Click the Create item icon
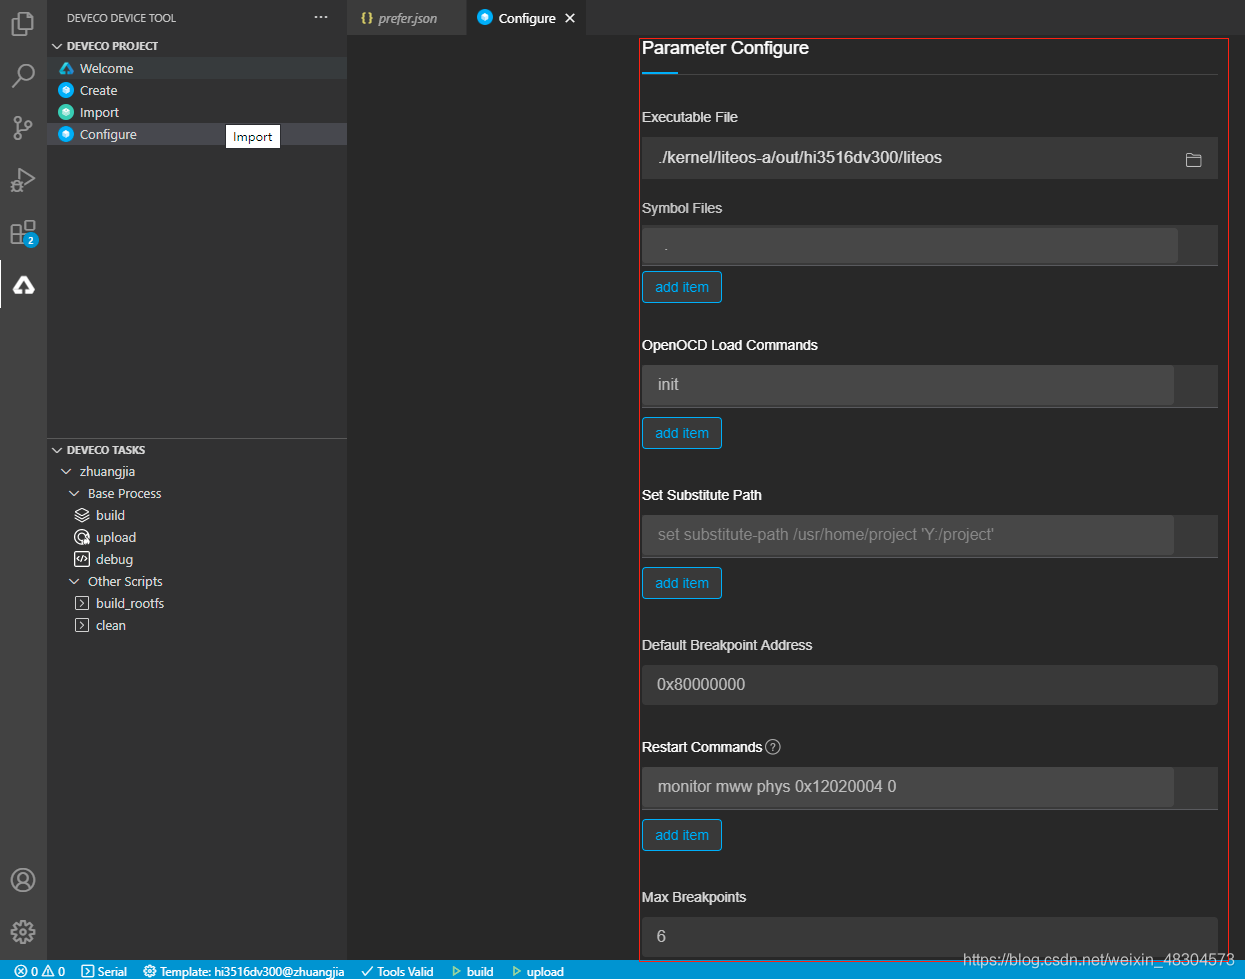This screenshot has width=1245, height=979. point(67,90)
